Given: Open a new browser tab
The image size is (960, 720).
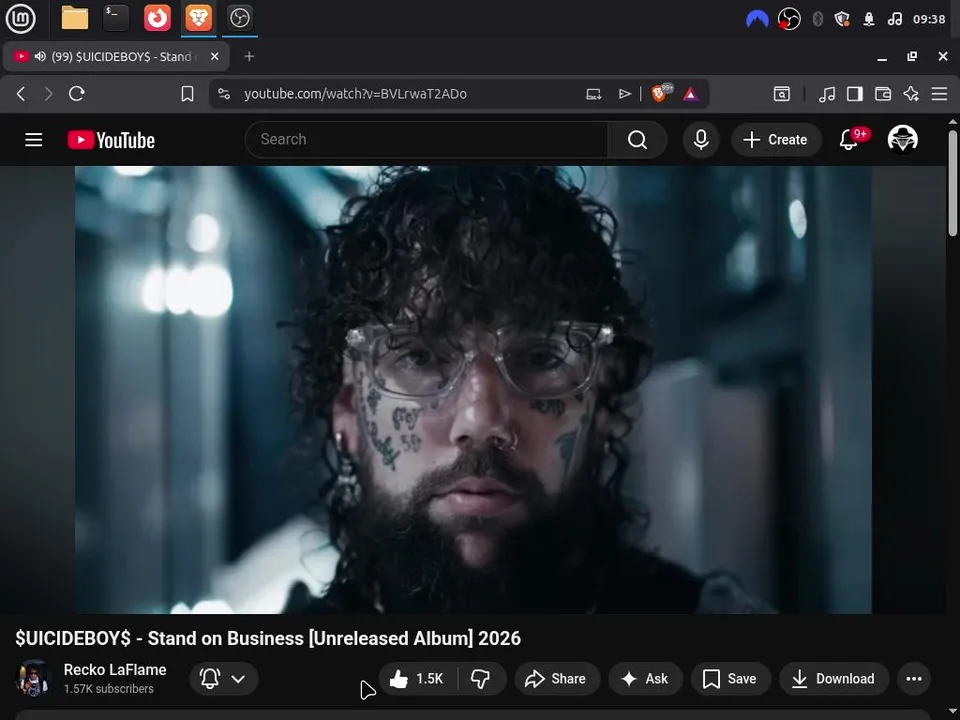Looking at the screenshot, I should (x=249, y=56).
